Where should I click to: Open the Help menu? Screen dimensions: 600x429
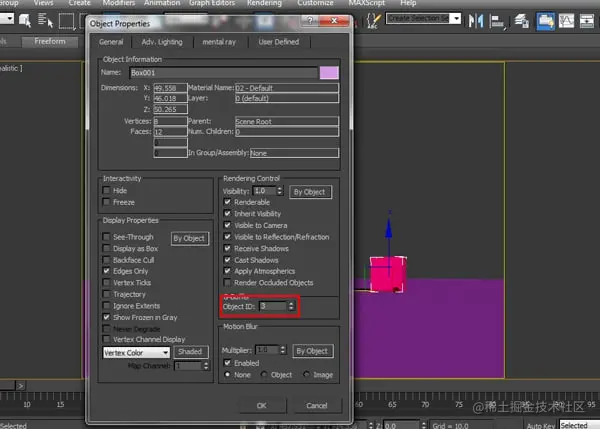[408, 3]
